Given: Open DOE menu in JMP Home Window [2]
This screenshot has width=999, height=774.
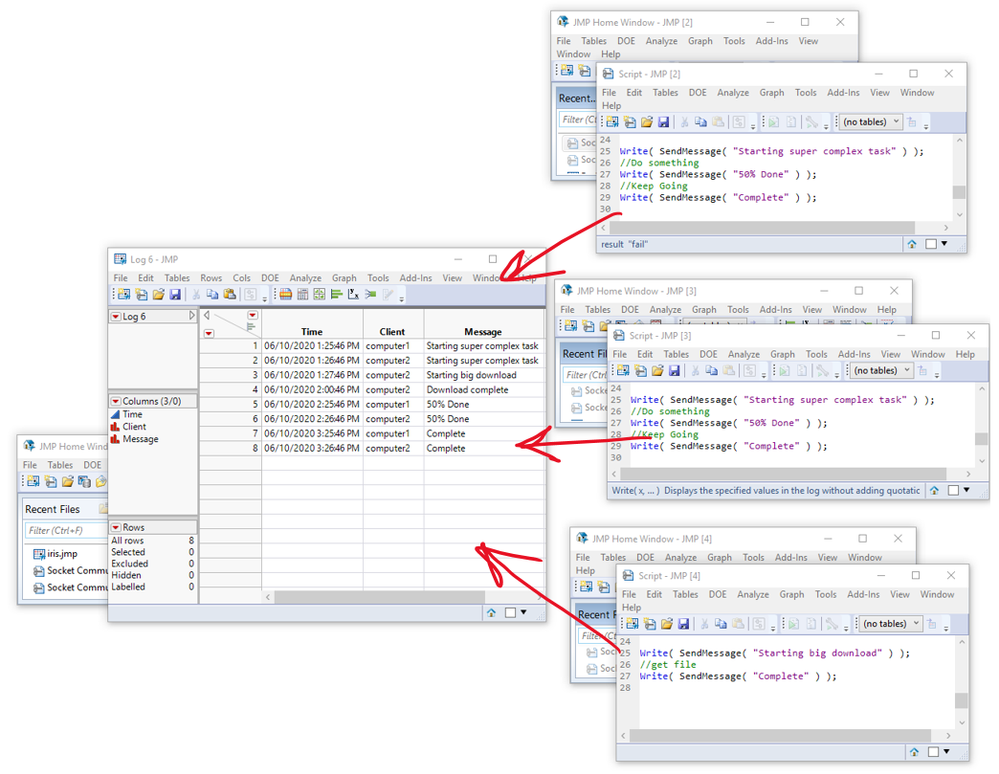Looking at the screenshot, I should [626, 41].
